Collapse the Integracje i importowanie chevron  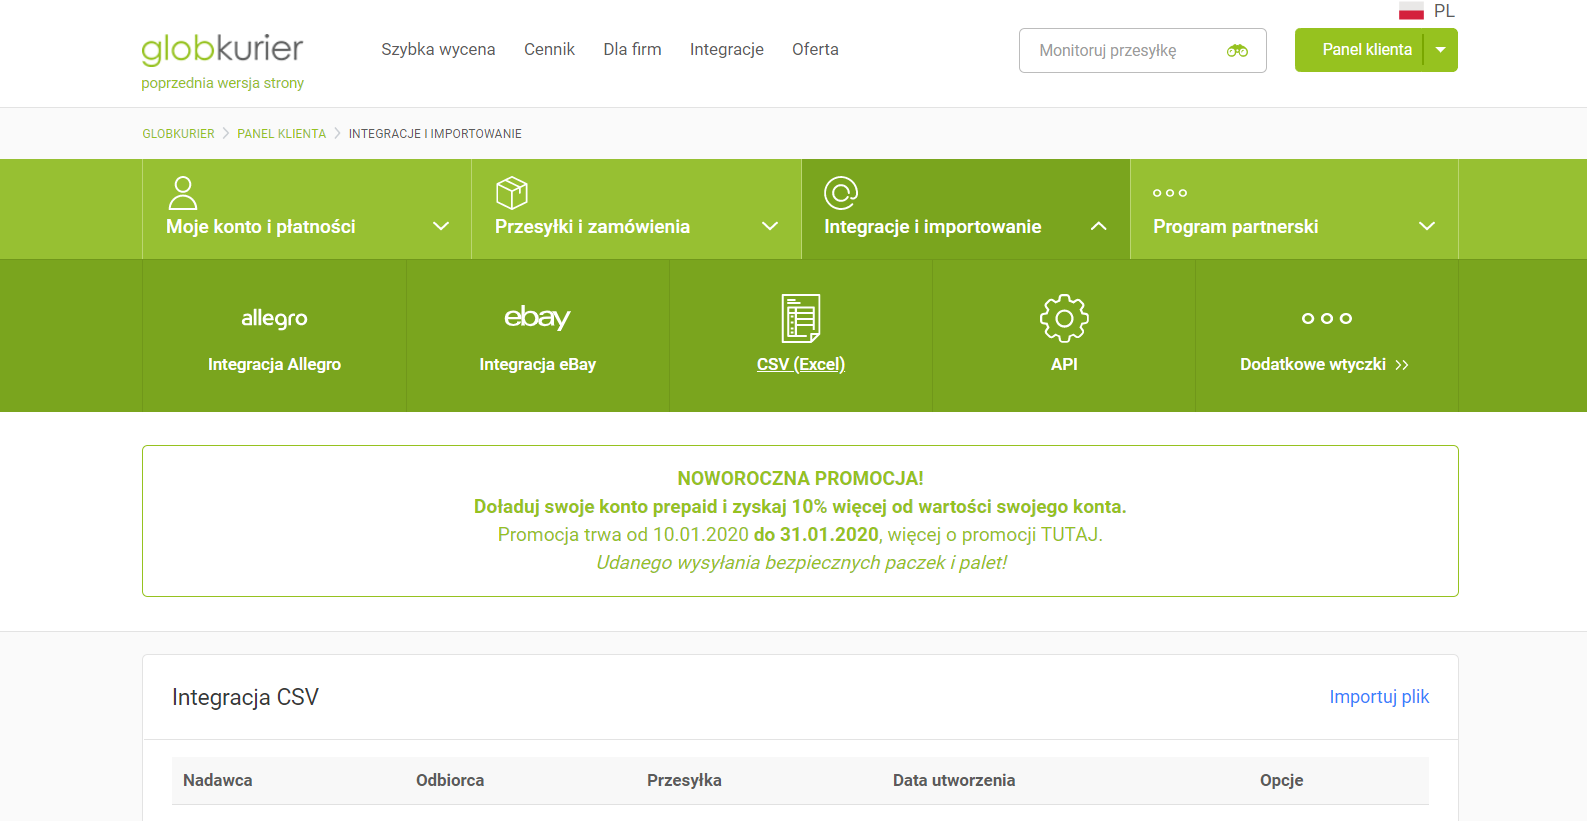[1098, 227]
